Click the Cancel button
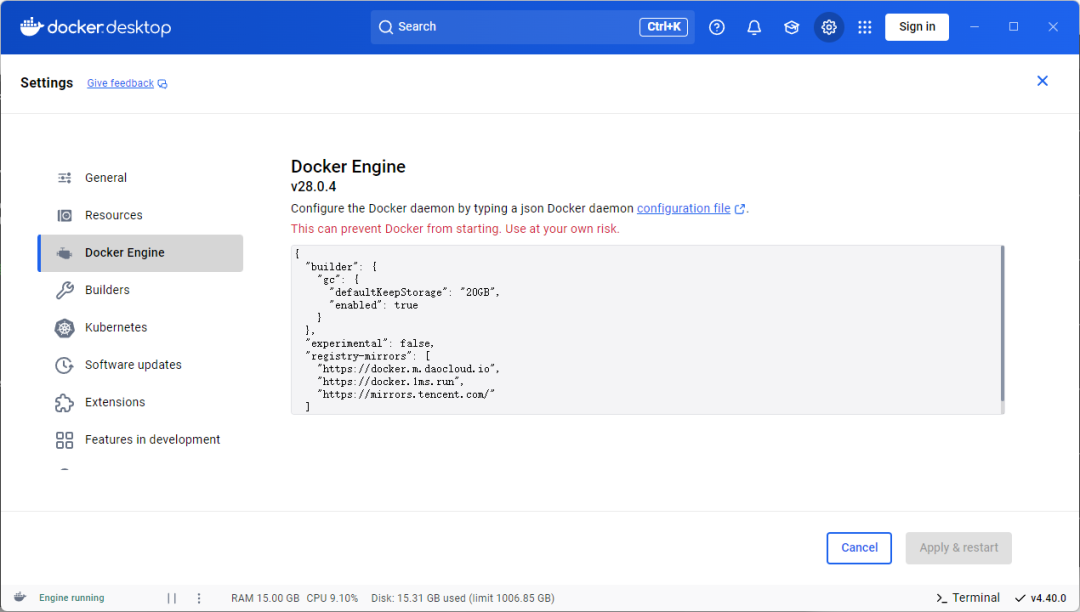This screenshot has width=1080, height=612. tap(859, 548)
